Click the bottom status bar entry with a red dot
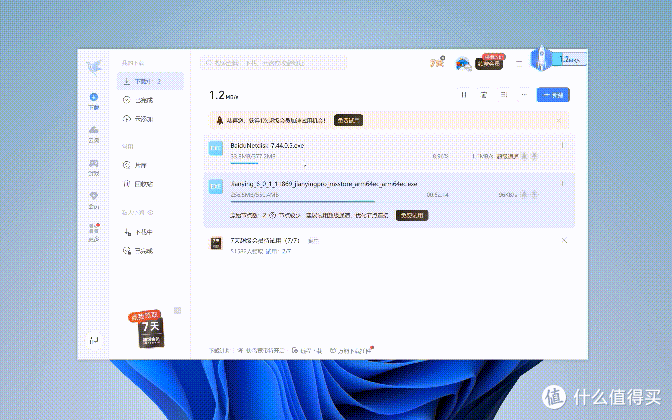672x420 pixels. point(350,351)
